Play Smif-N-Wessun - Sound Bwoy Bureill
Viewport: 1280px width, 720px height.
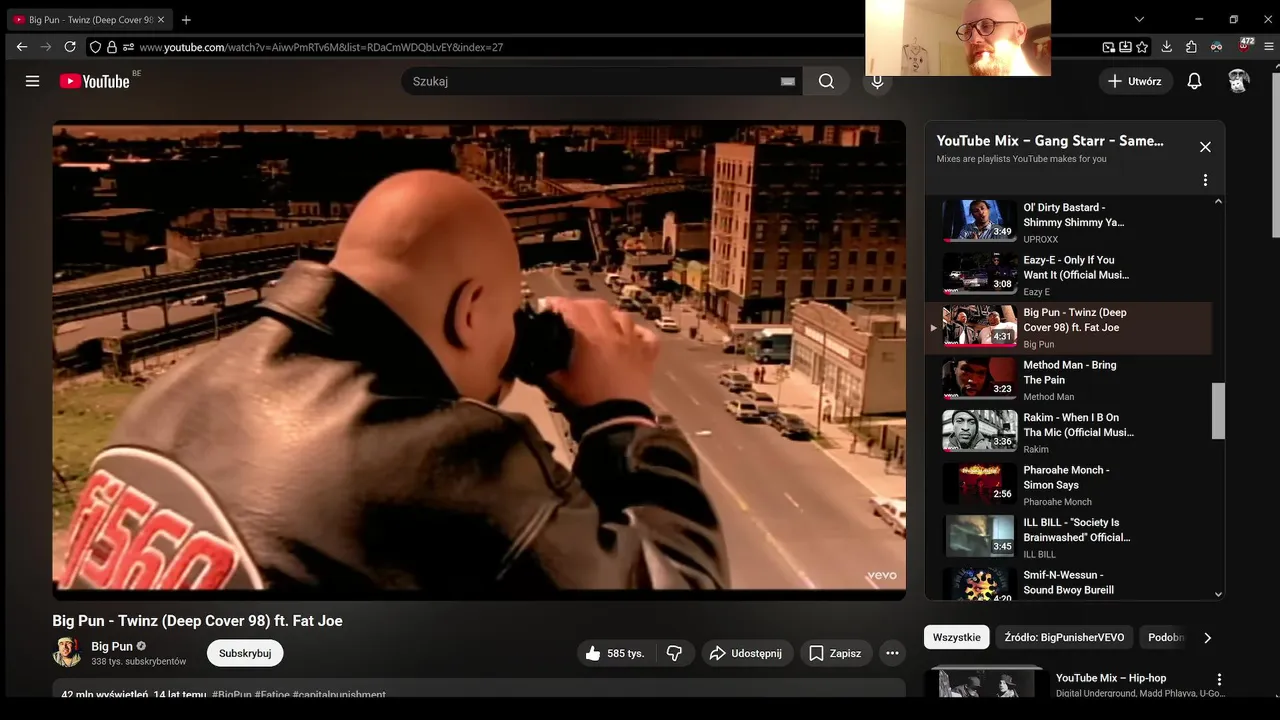1068,583
